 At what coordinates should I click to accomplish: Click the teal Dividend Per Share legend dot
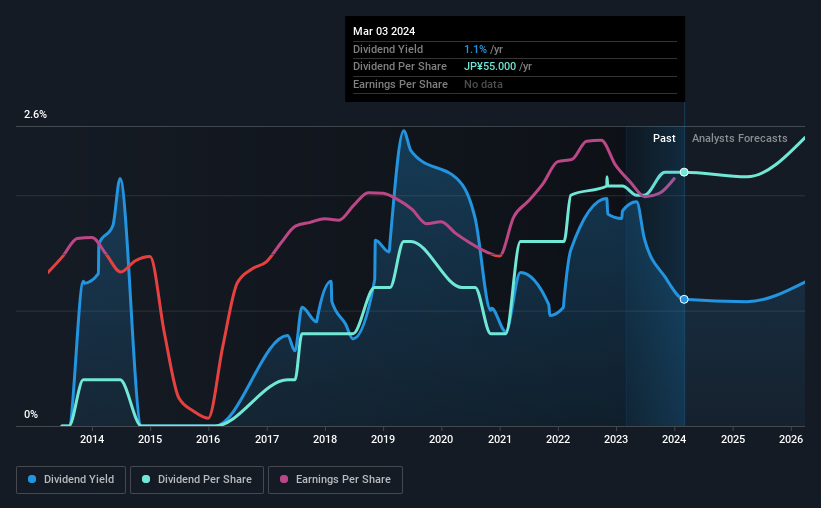coord(146,479)
